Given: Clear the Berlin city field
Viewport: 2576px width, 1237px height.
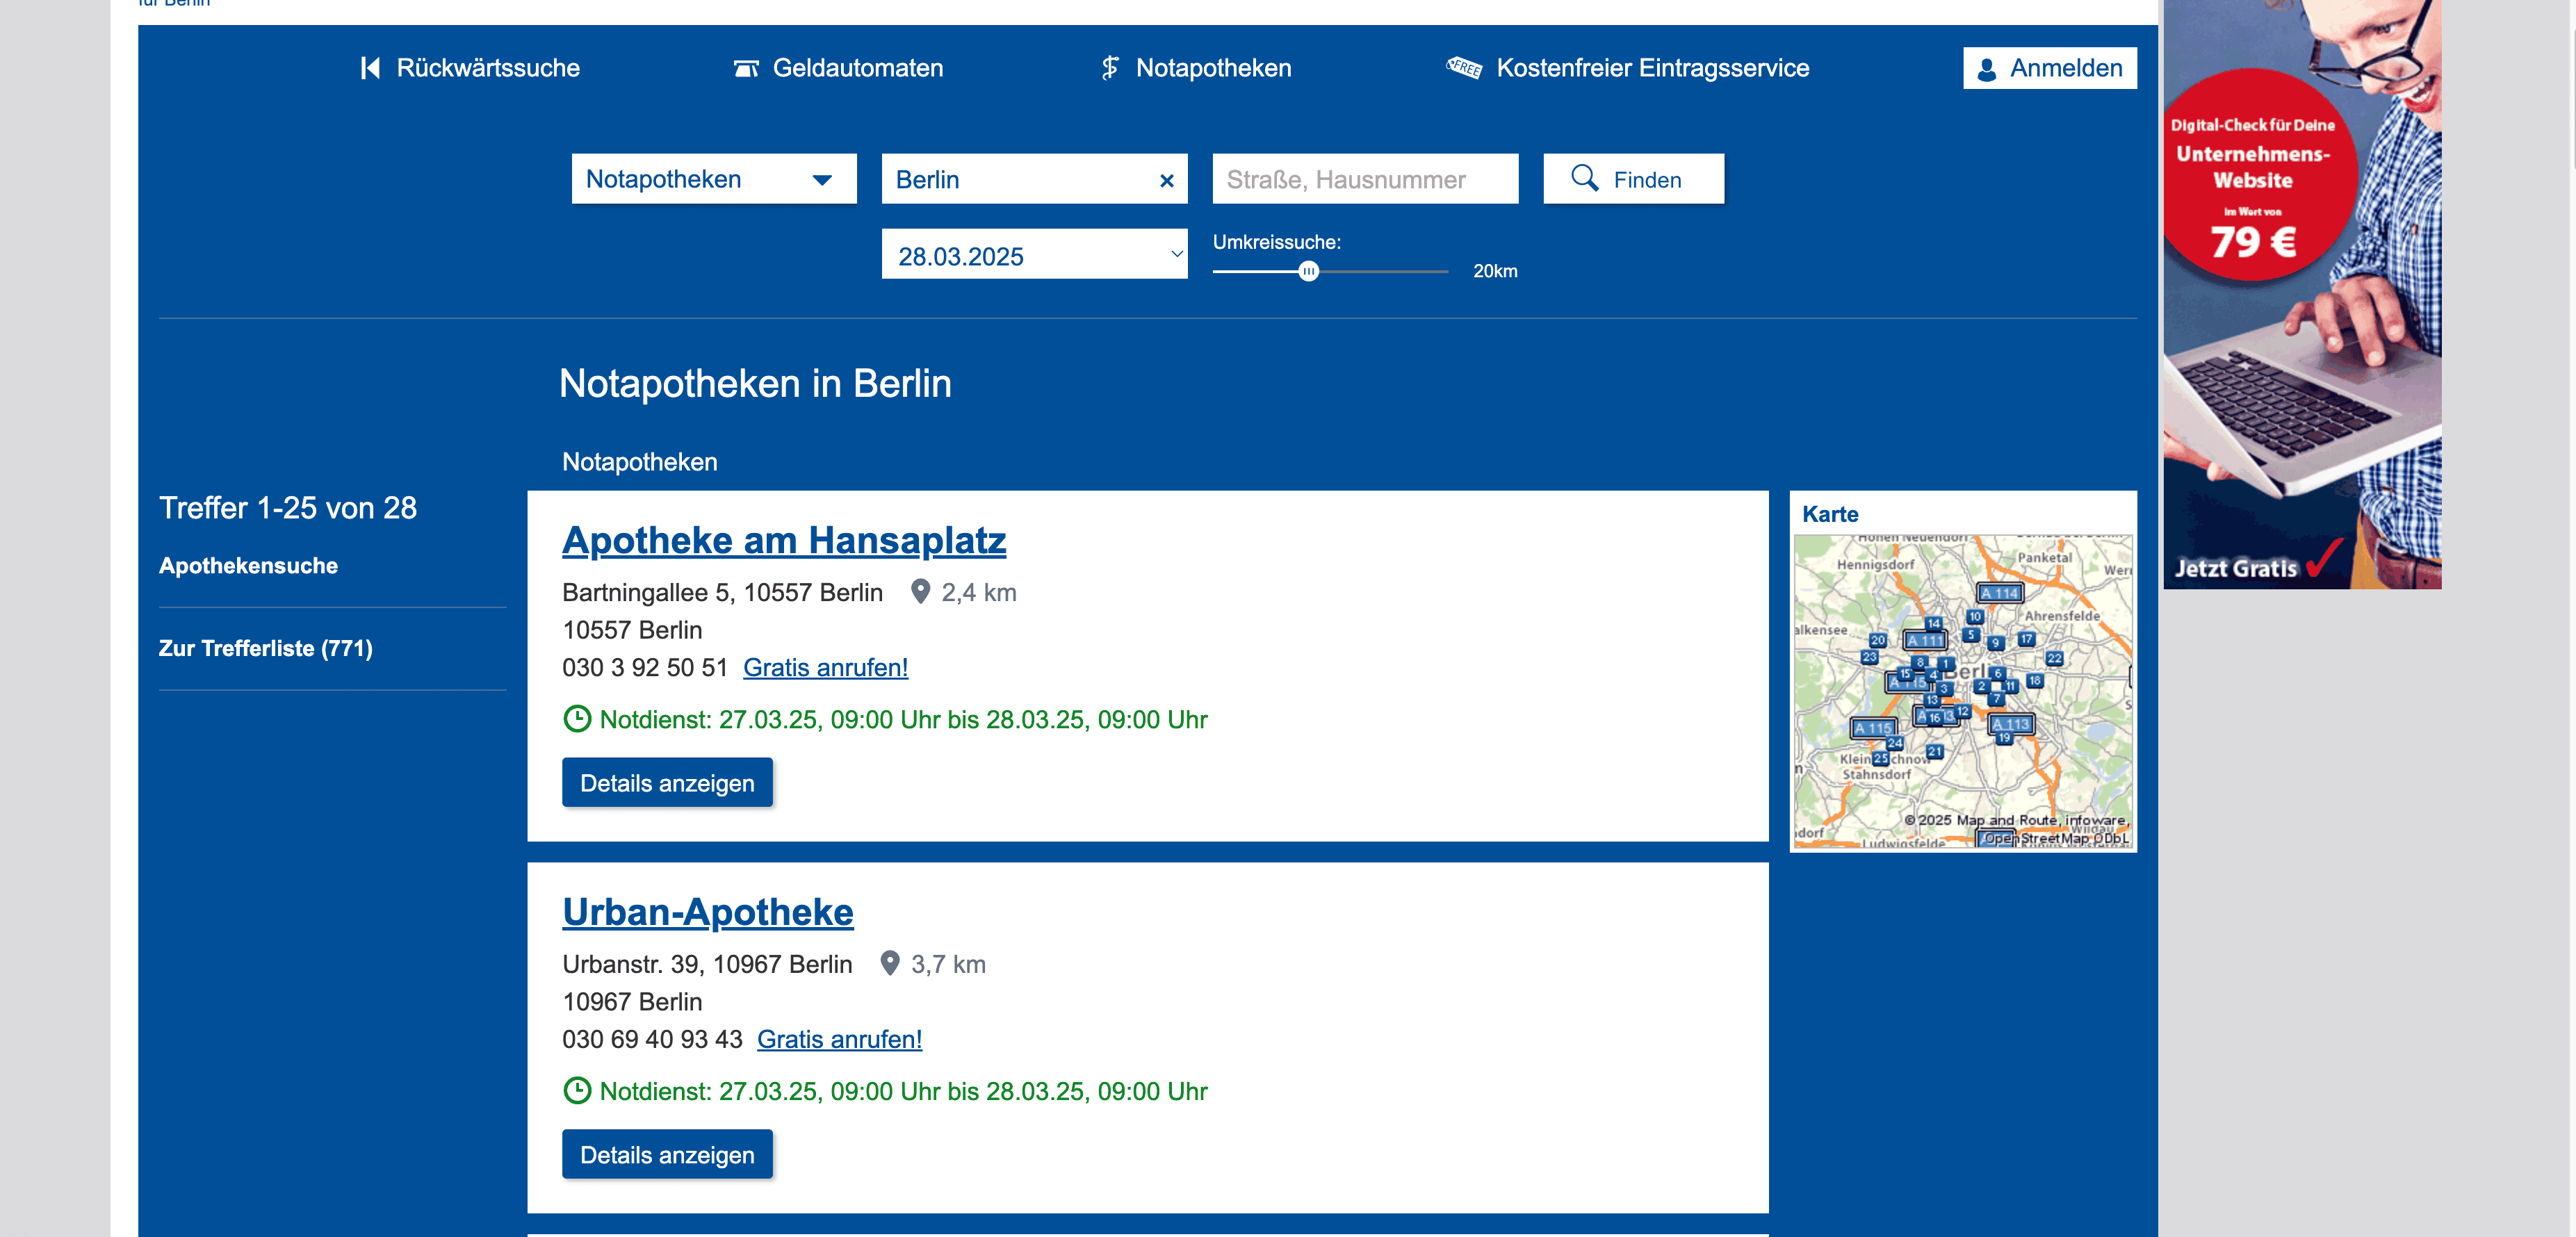Looking at the screenshot, I should (1166, 181).
